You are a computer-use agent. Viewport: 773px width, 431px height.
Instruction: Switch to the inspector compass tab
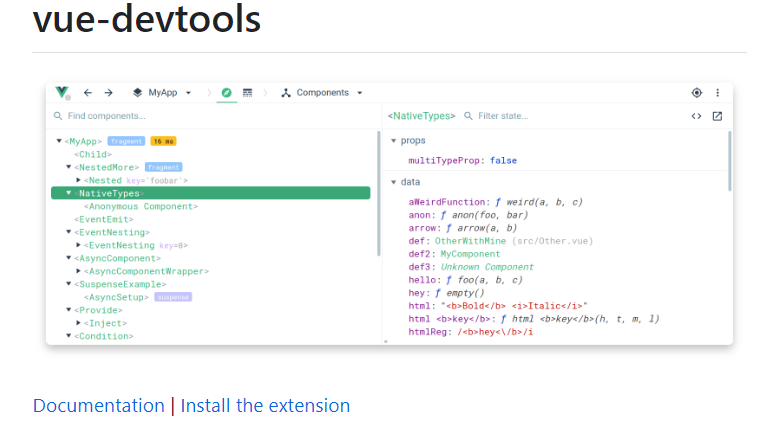click(x=226, y=93)
